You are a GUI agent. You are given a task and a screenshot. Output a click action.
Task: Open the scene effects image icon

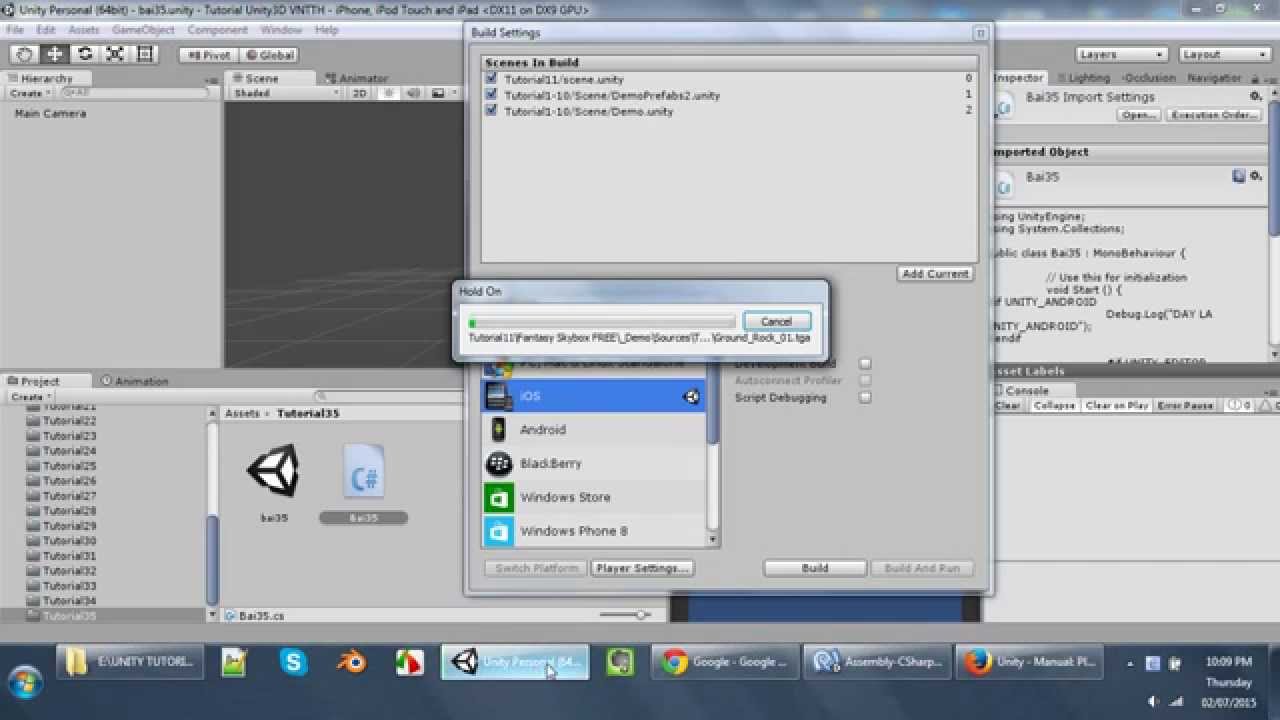pyautogui.click(x=439, y=93)
